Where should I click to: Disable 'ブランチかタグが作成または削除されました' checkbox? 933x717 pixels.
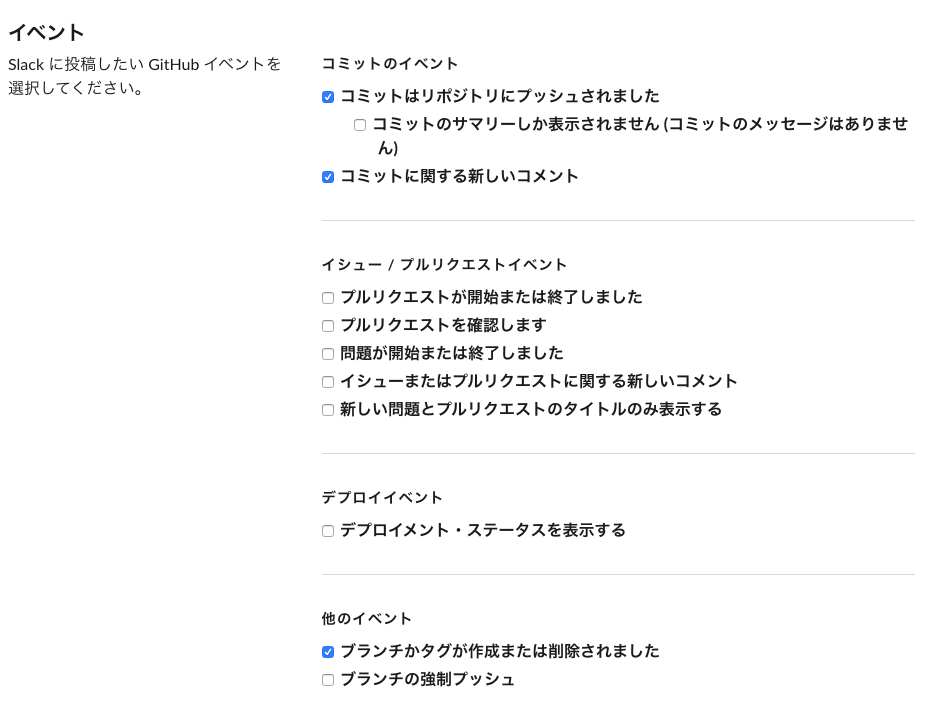click(328, 652)
